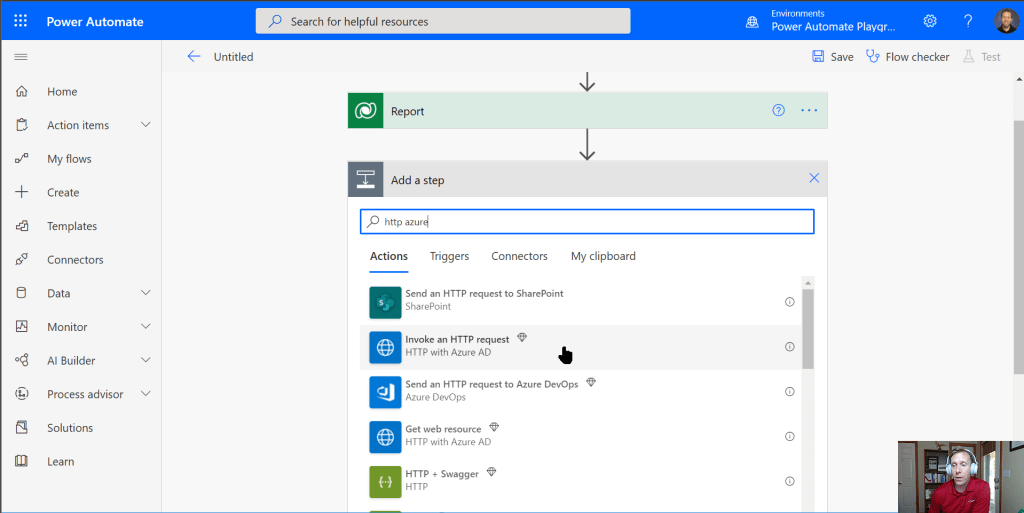The image size is (1024, 513).
Task: Show info for Invoke an HTTP request
Action: 790,347
